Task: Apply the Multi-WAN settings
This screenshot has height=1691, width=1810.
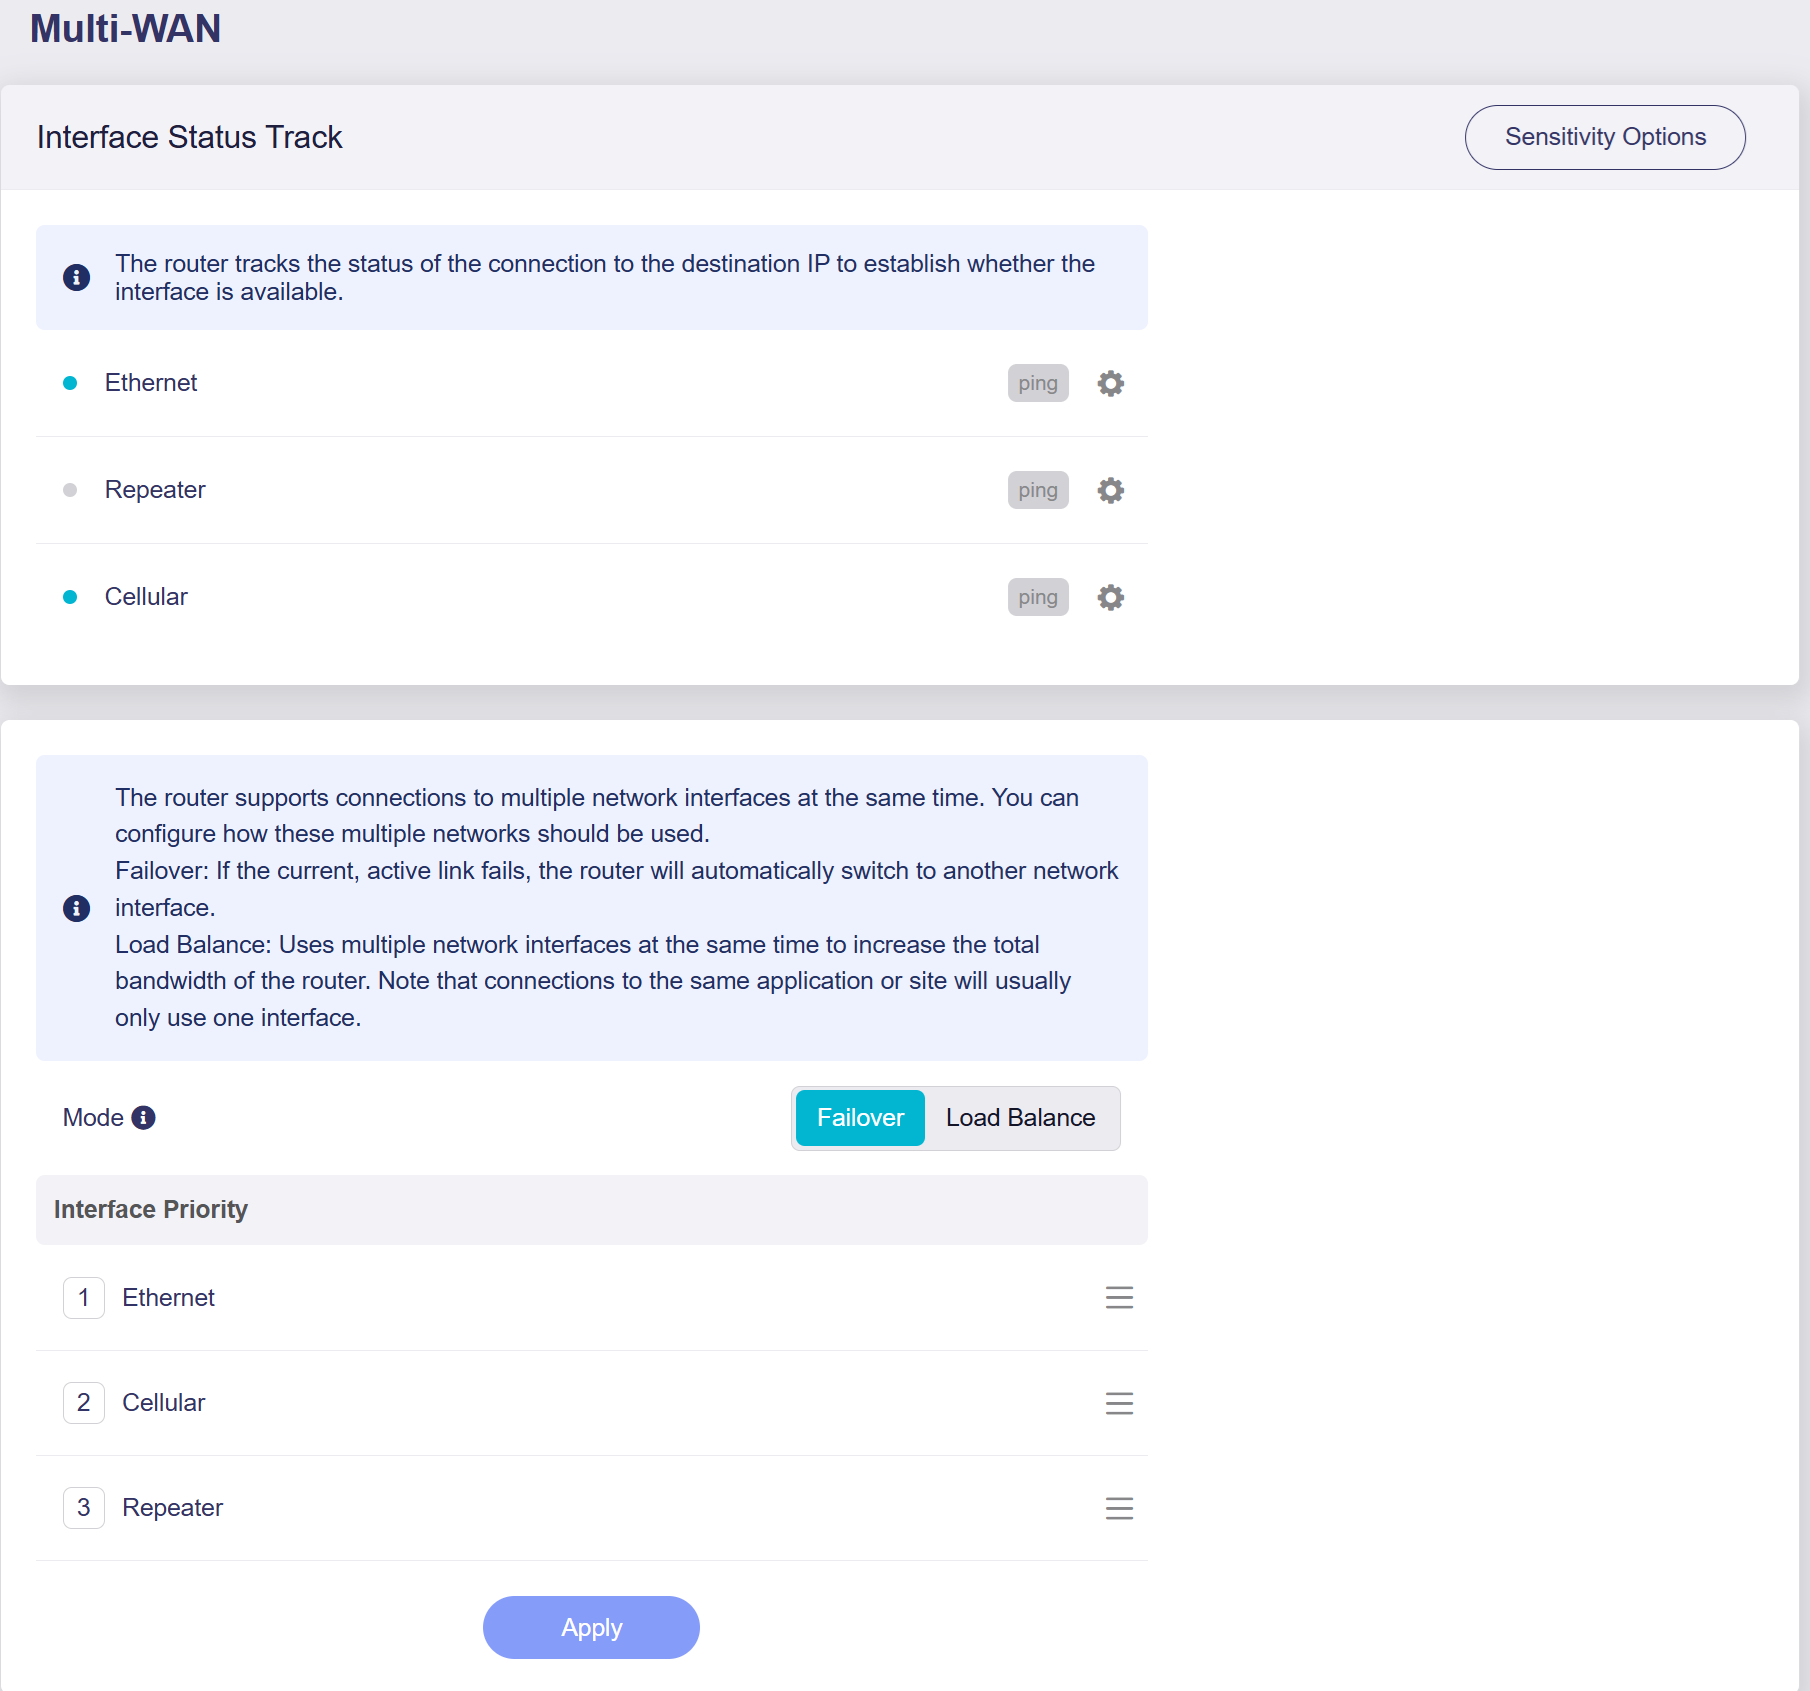Action: tap(591, 1627)
